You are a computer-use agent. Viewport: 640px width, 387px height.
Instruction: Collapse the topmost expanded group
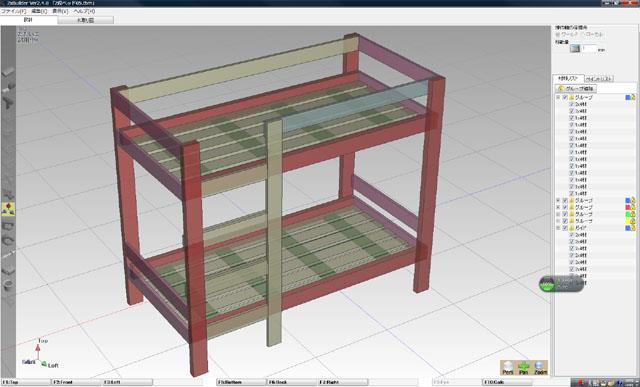pos(558,98)
